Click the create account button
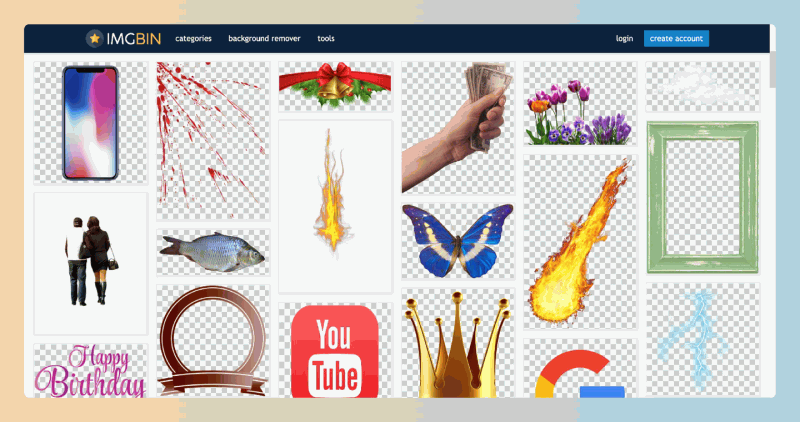Image resolution: width=800 pixels, height=422 pixels. point(676,38)
